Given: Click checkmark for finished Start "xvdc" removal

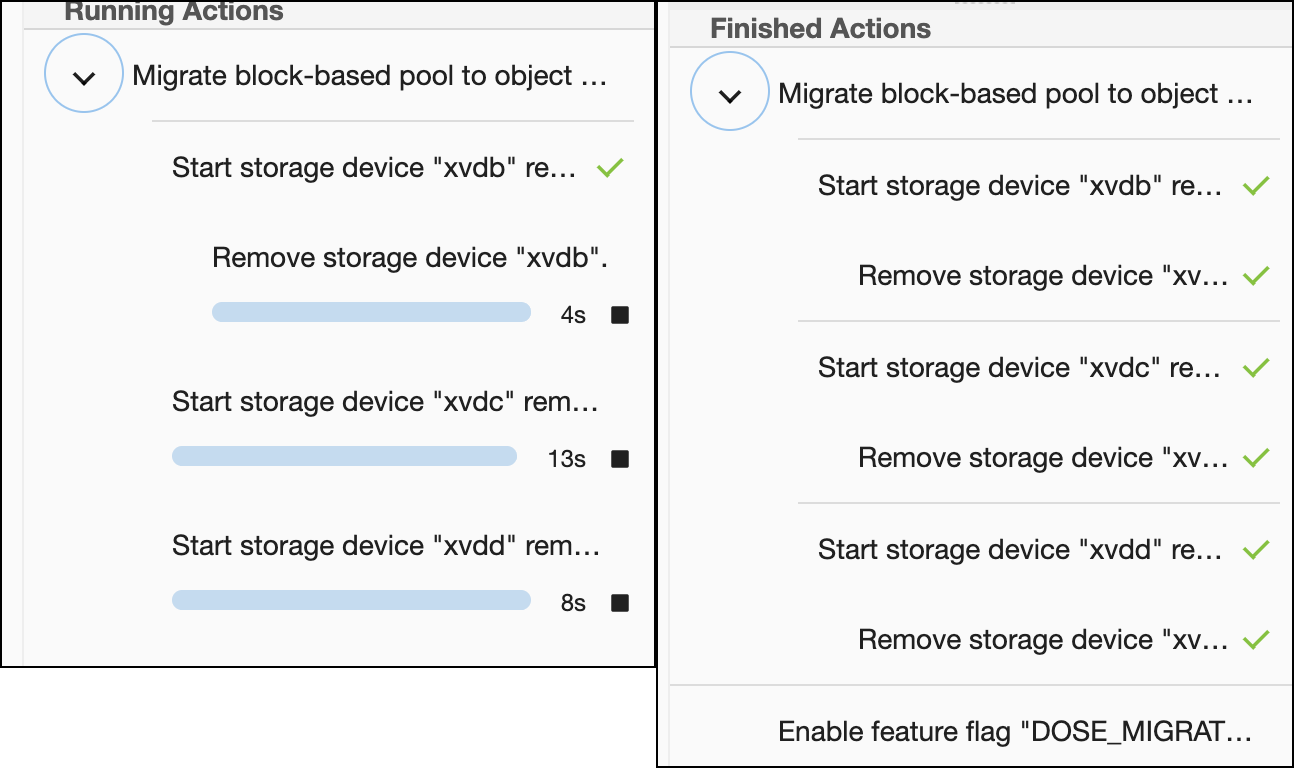Looking at the screenshot, I should coord(1255,368).
